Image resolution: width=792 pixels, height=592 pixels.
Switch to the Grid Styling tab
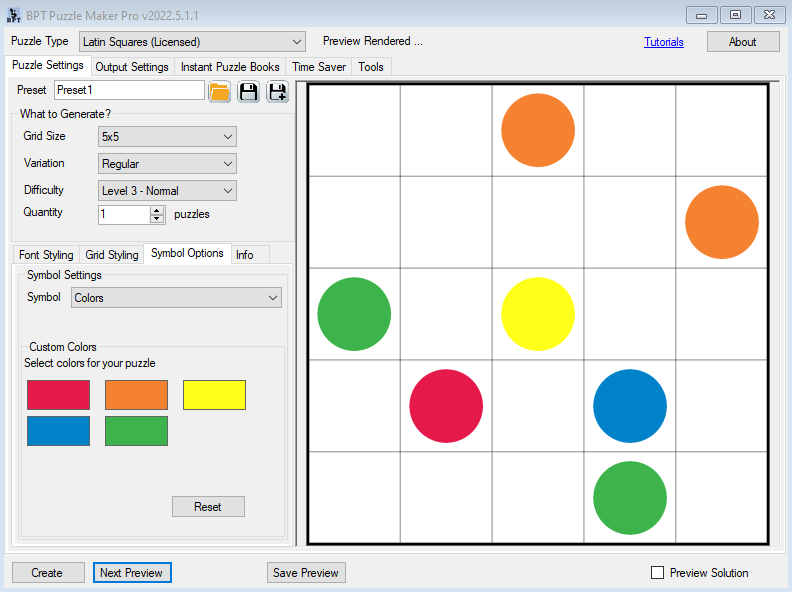tap(112, 255)
